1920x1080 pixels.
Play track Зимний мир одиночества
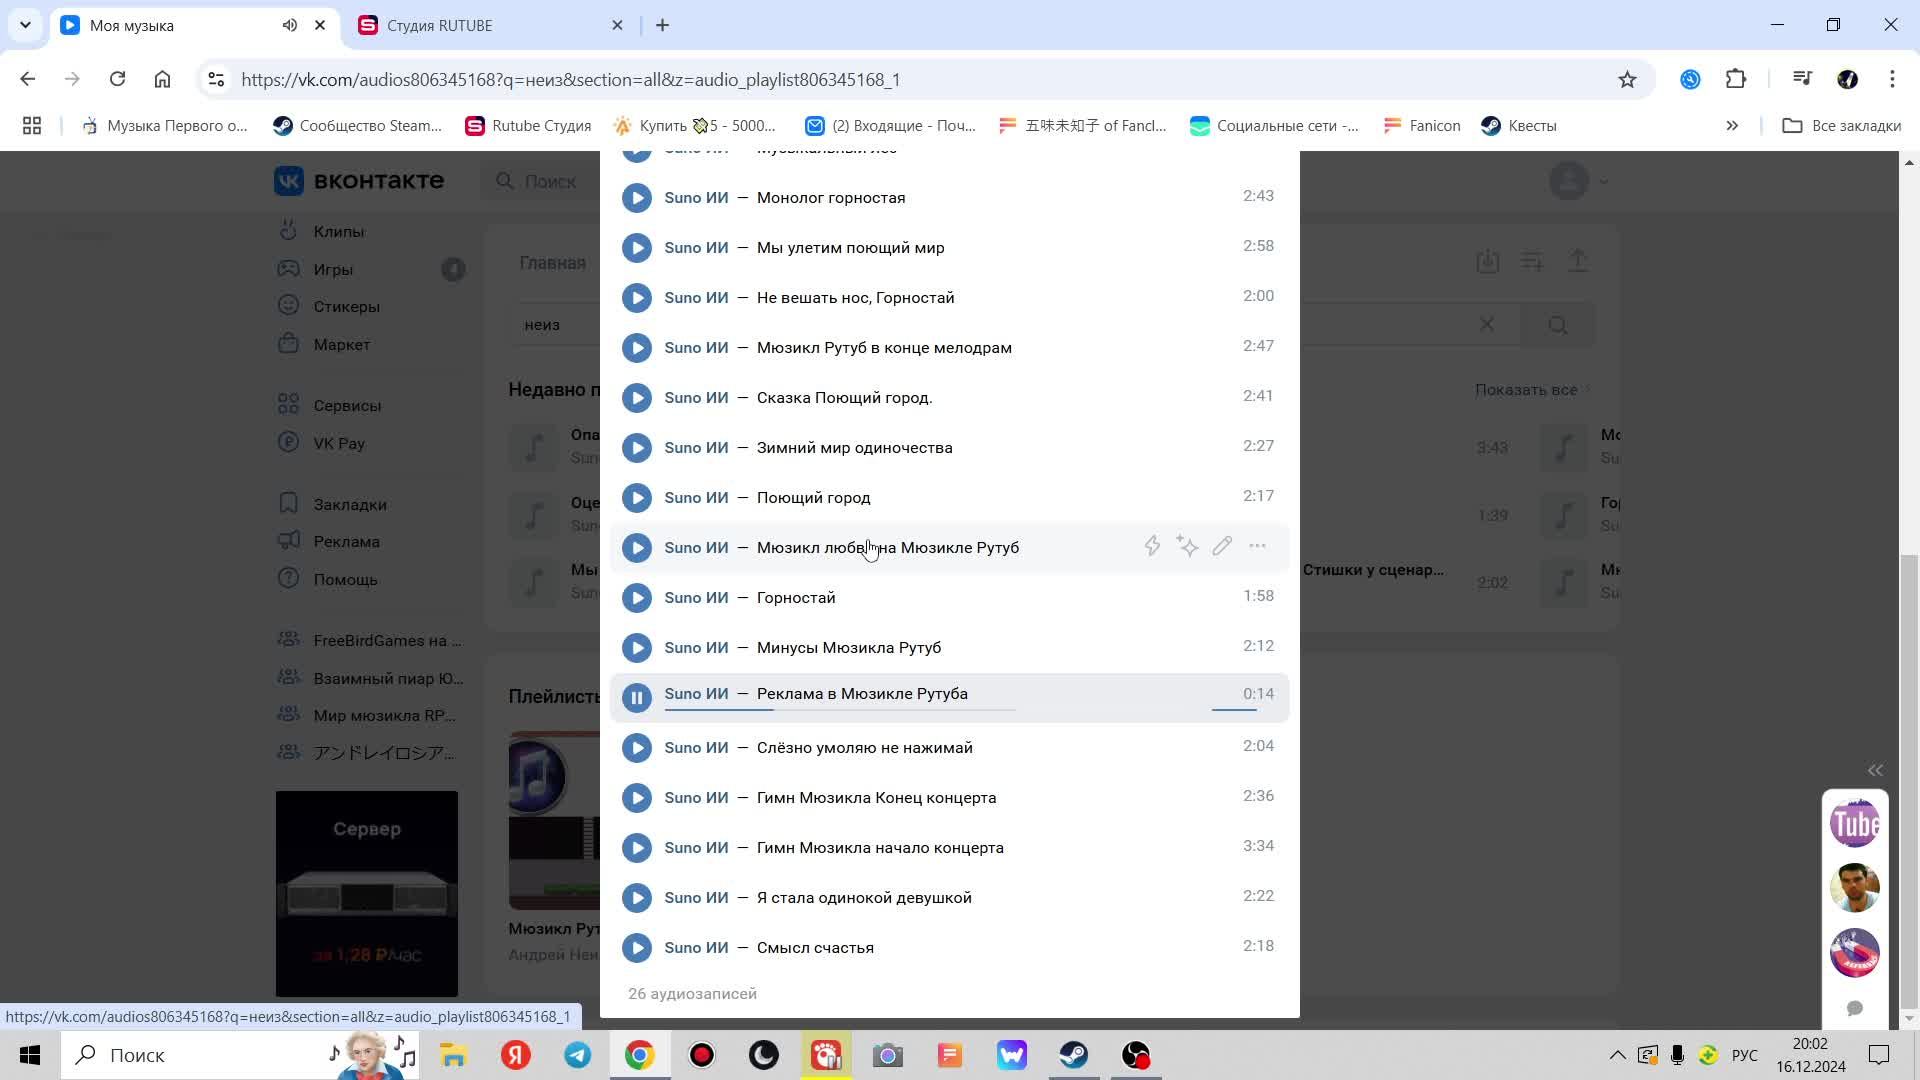pos(637,448)
